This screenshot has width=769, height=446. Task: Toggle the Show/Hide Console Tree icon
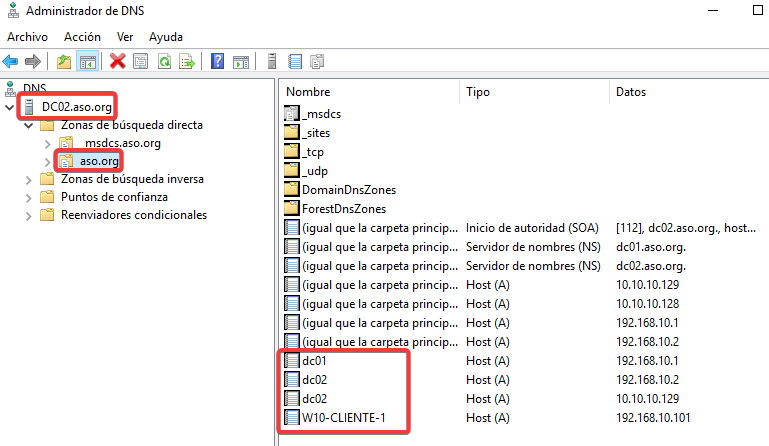pos(88,61)
